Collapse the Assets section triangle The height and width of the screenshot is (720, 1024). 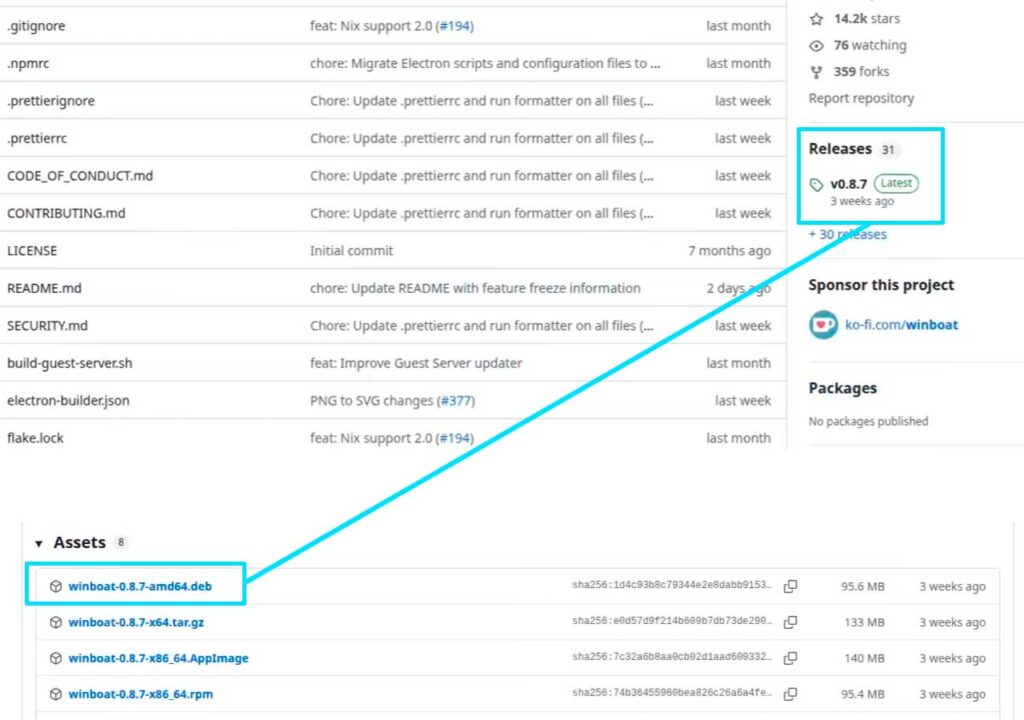[x=39, y=544]
